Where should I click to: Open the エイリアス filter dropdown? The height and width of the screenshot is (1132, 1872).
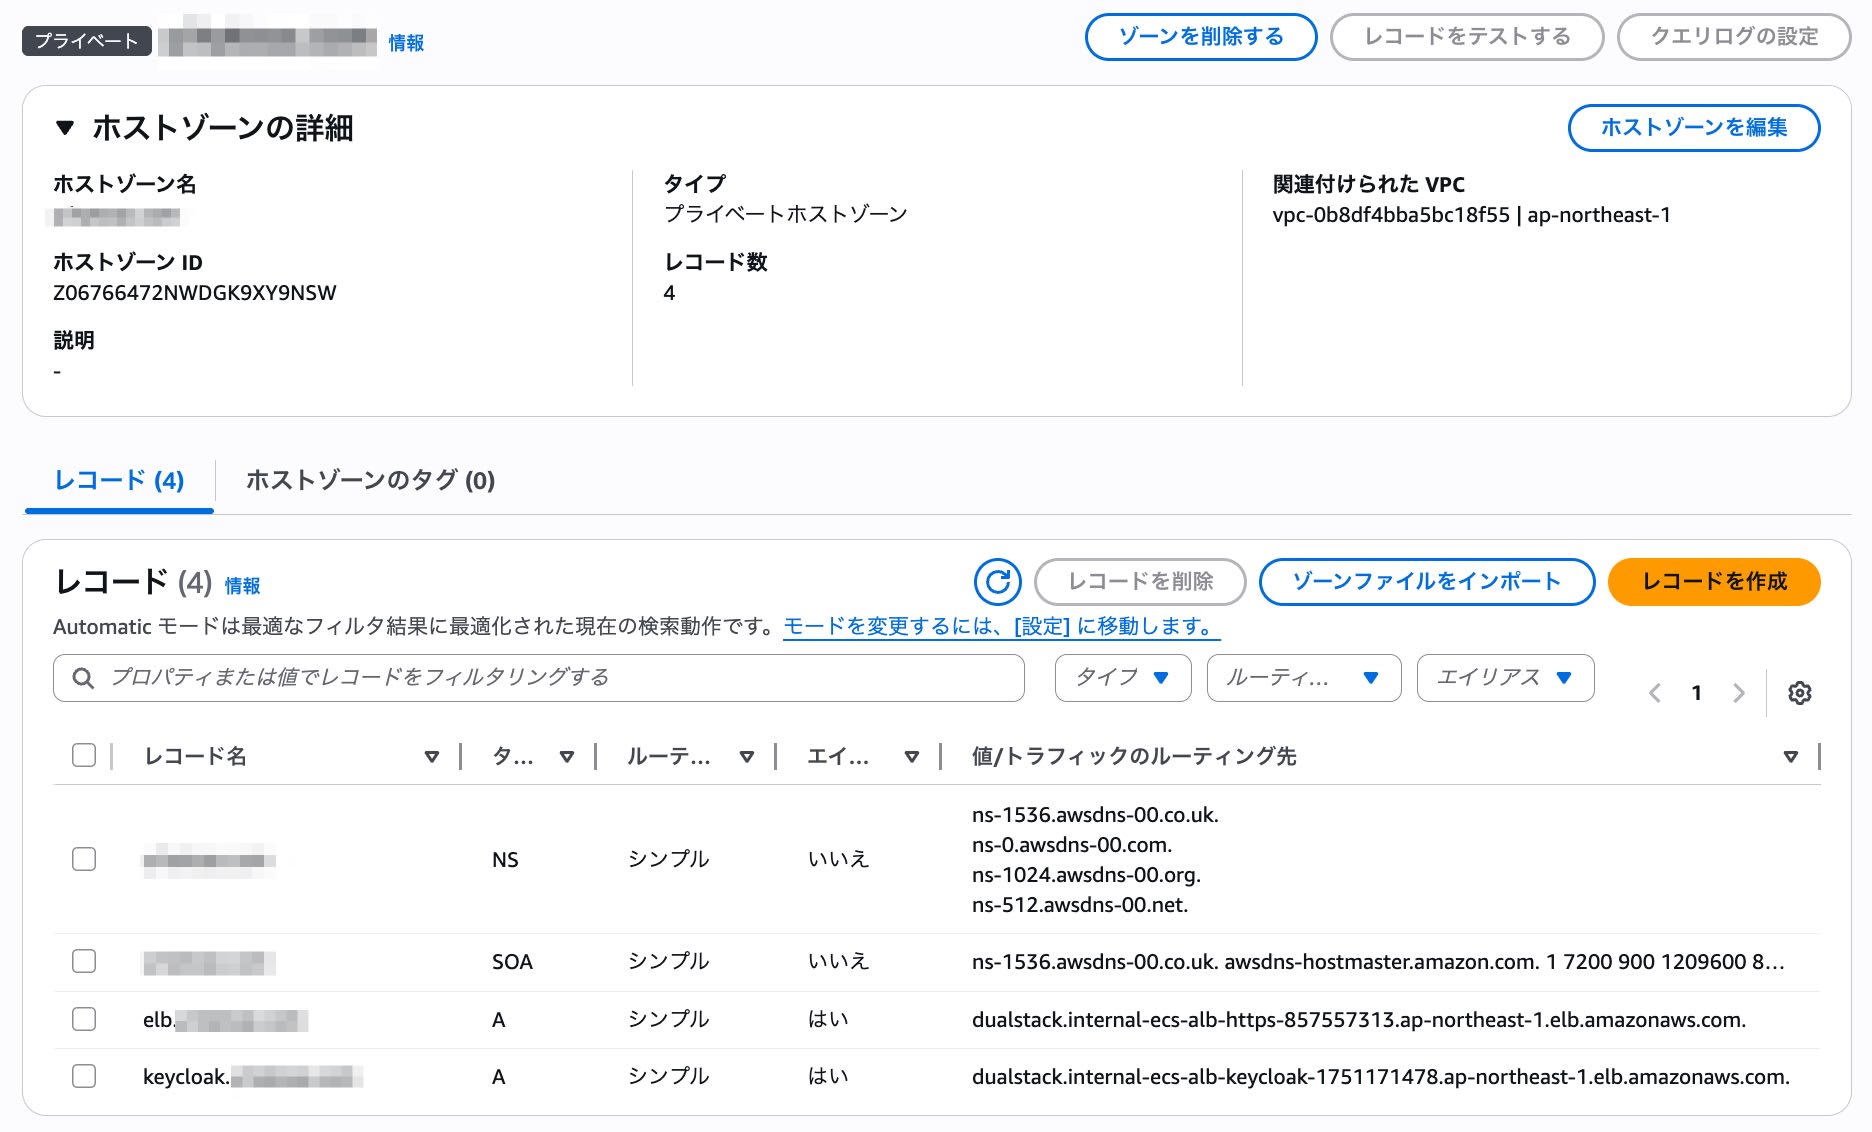[x=1504, y=677]
